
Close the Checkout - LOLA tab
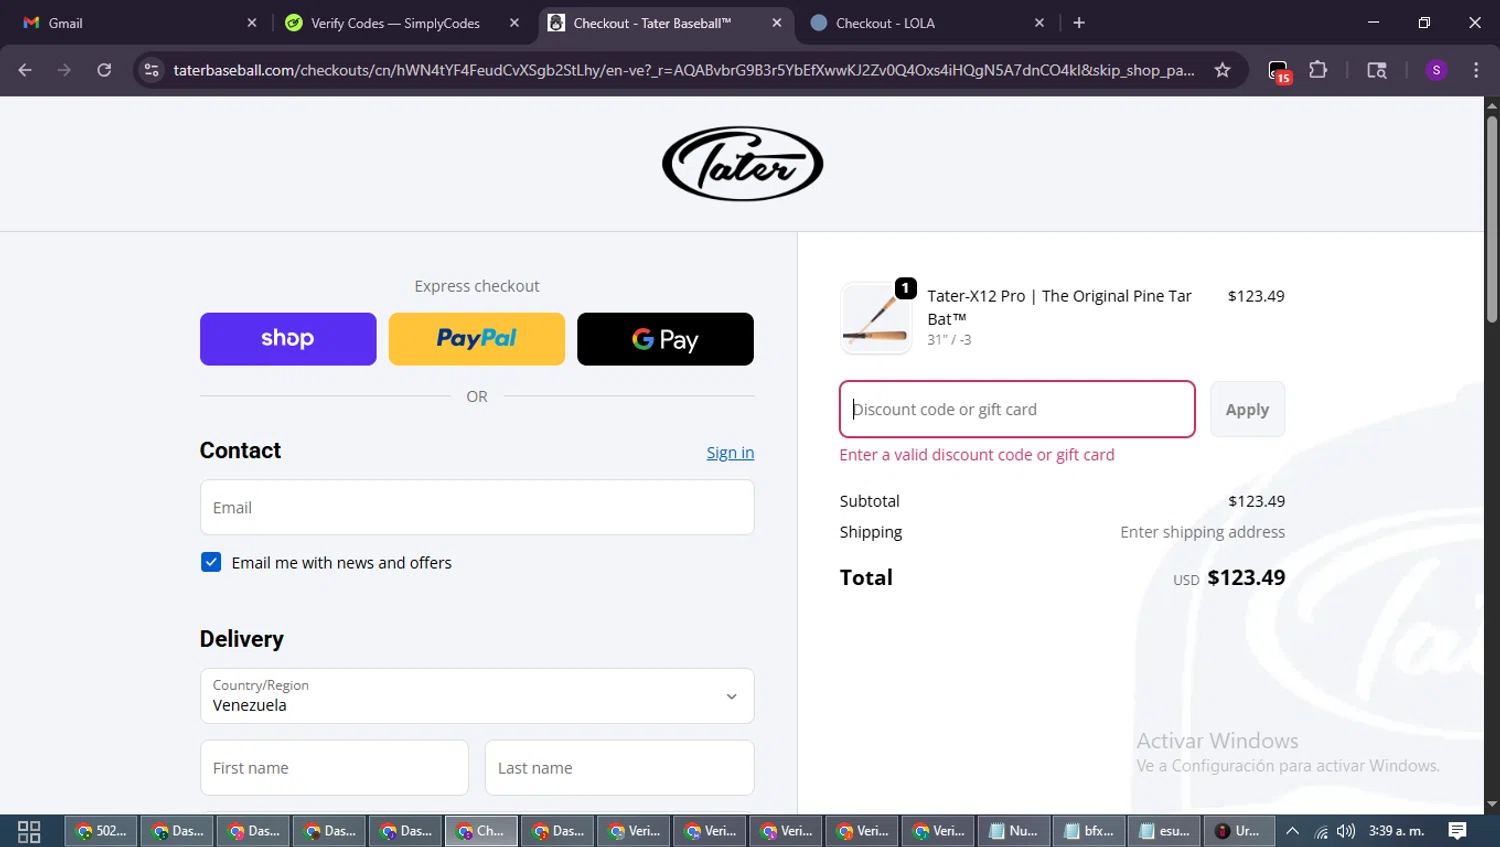[1039, 23]
